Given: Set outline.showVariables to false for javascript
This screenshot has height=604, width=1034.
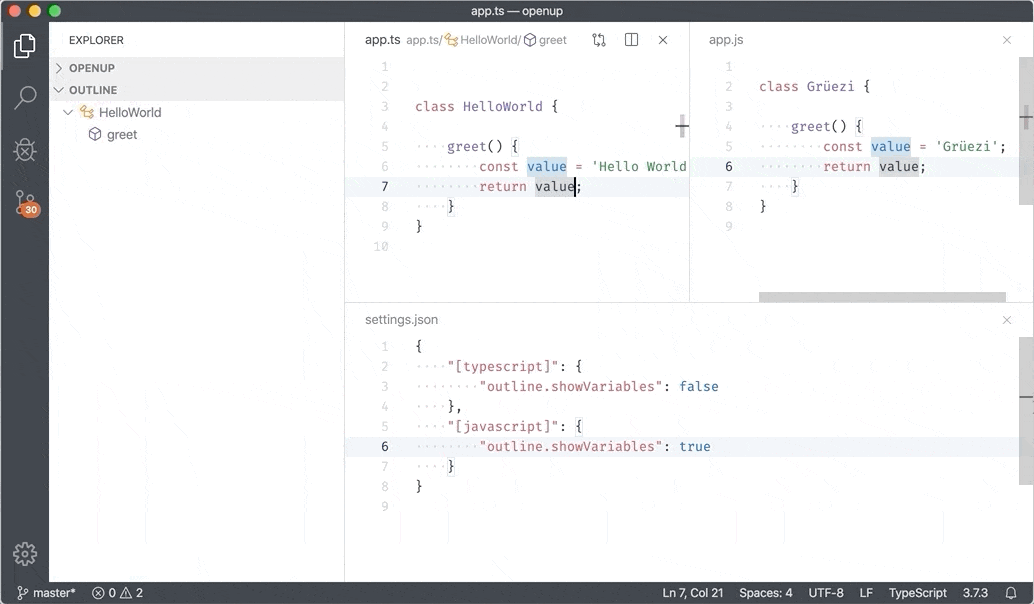Looking at the screenshot, I should click(695, 446).
